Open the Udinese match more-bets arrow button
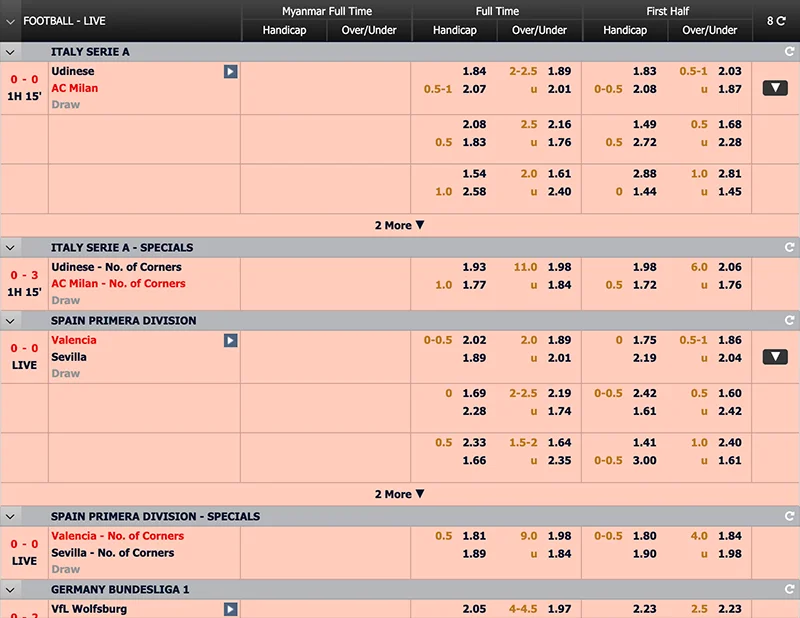800x618 pixels. 775,88
